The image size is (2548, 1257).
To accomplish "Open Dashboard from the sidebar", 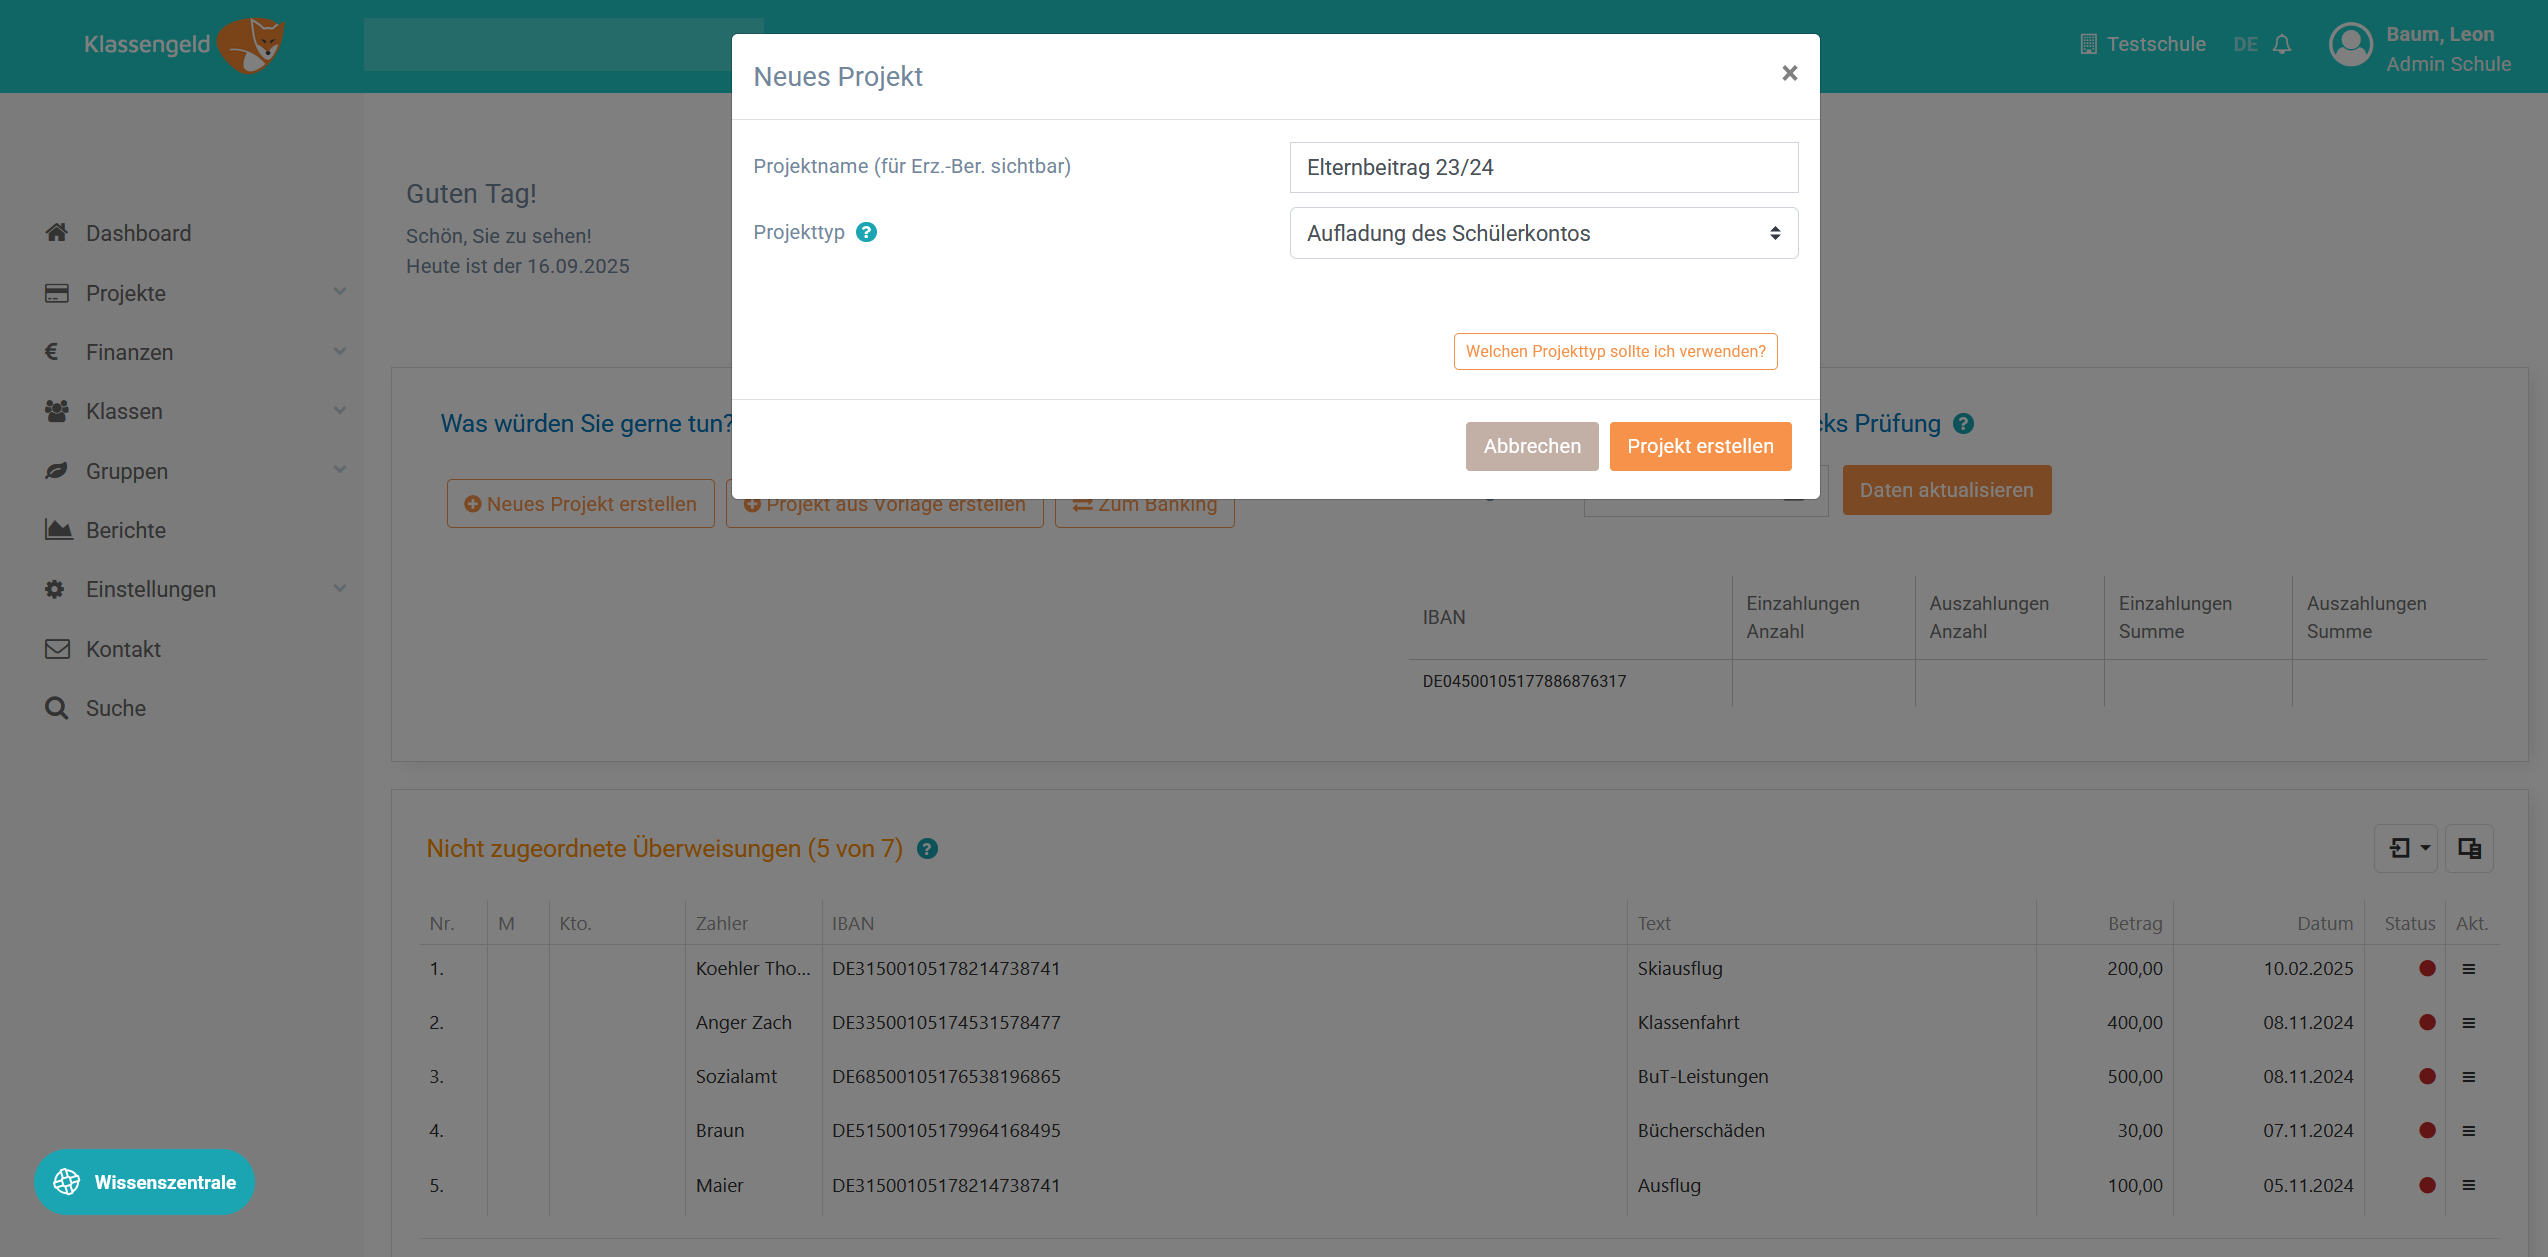I will click(x=138, y=233).
